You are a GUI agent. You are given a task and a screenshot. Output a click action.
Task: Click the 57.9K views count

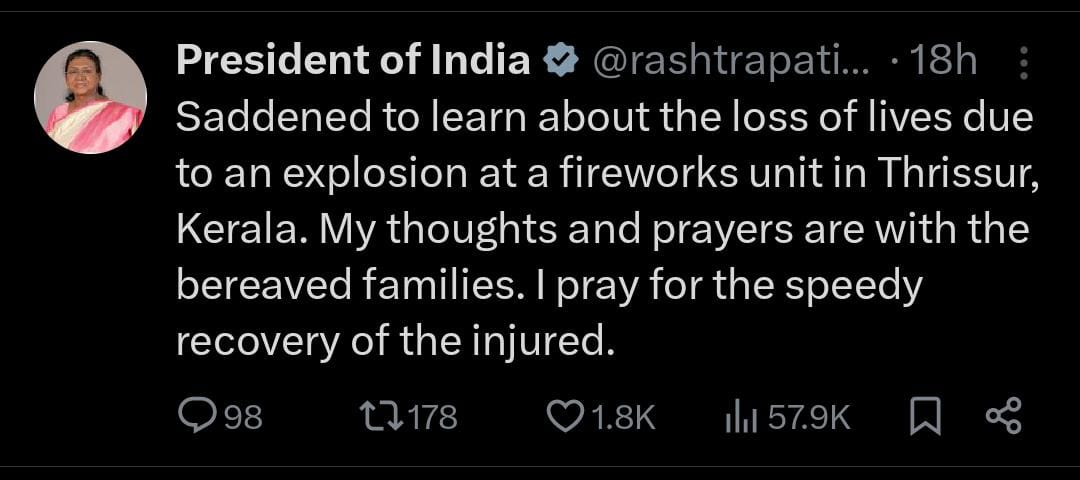[x=808, y=417]
